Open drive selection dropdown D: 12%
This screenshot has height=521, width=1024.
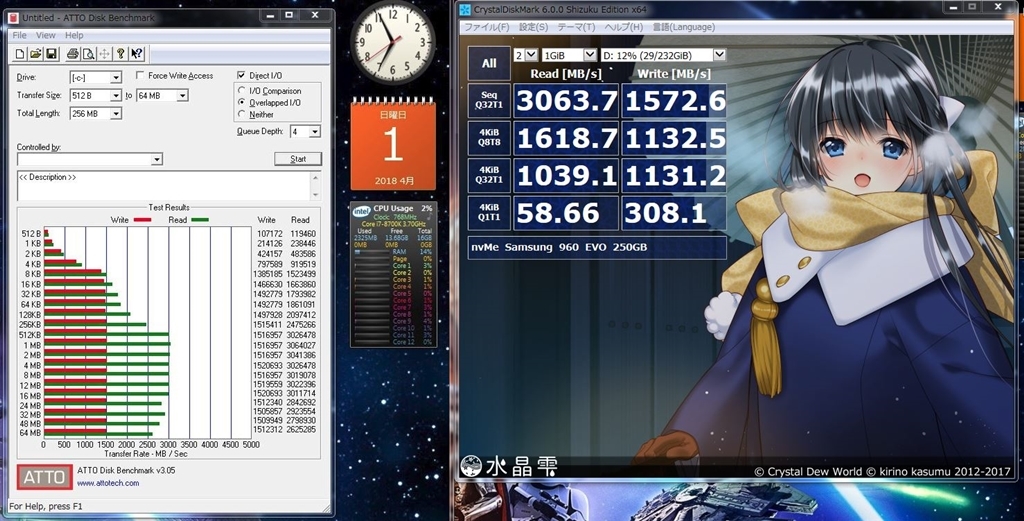click(663, 55)
